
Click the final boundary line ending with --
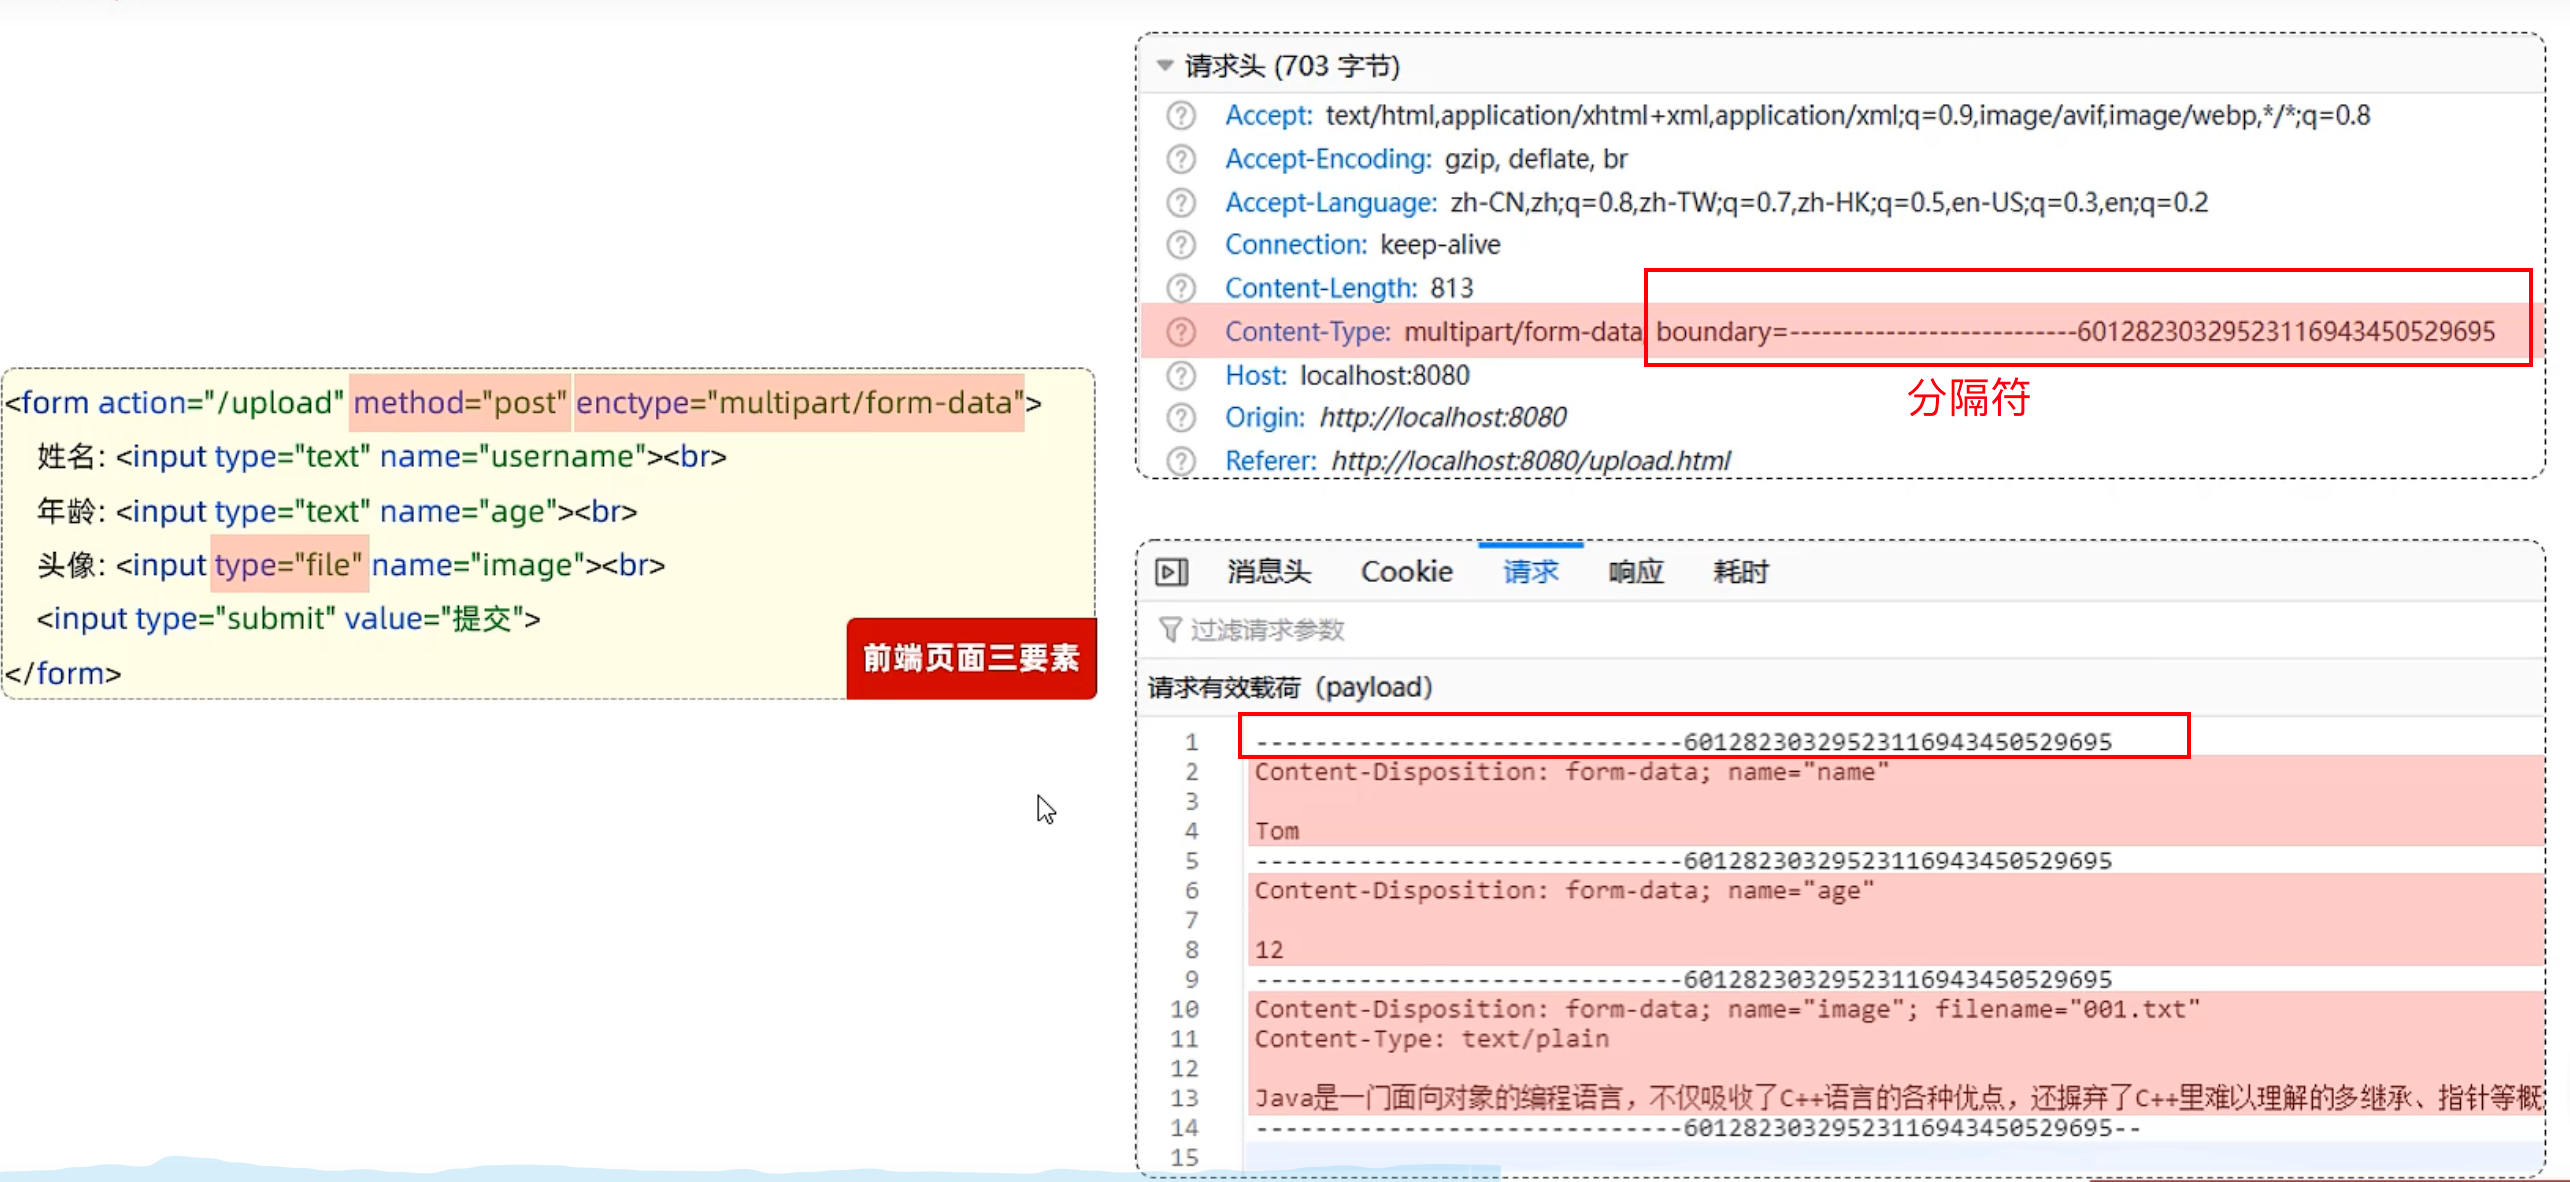pos(1698,1129)
